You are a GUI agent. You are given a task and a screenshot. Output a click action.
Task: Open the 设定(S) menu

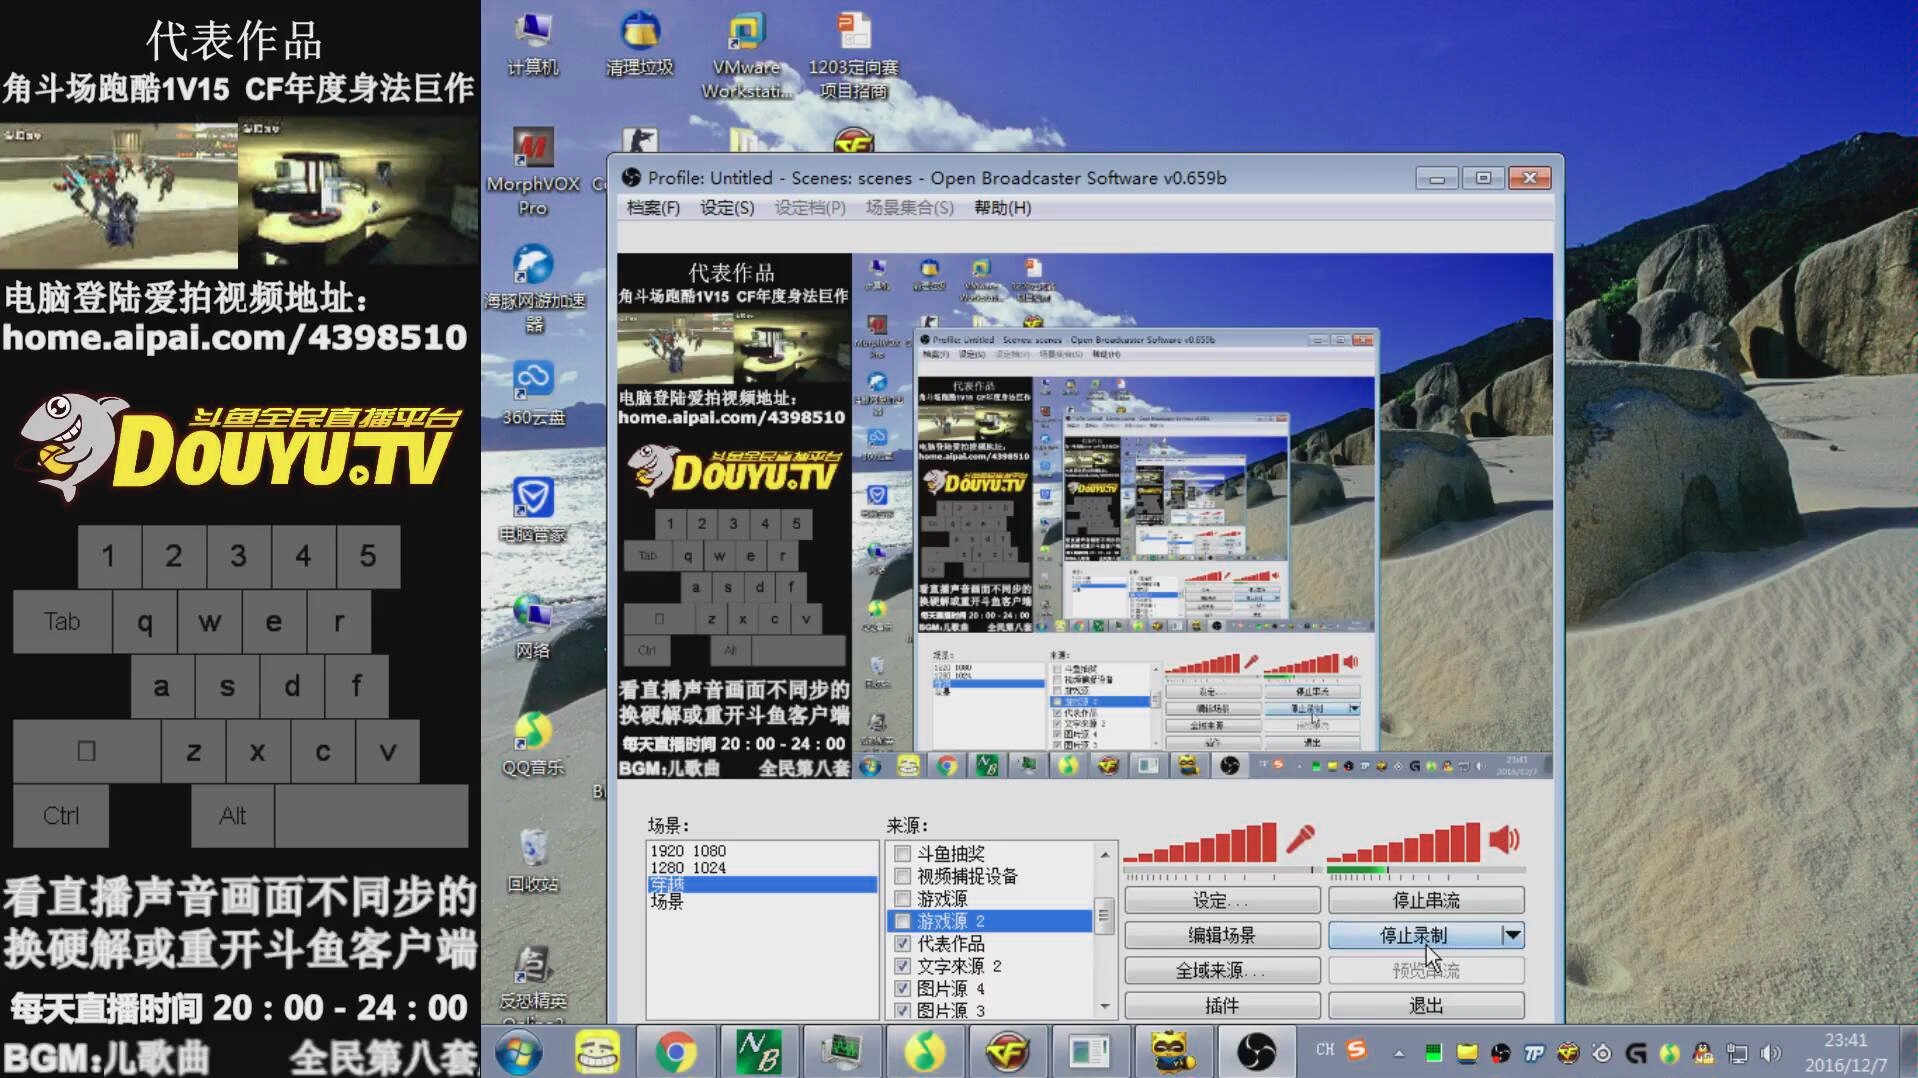(x=727, y=208)
